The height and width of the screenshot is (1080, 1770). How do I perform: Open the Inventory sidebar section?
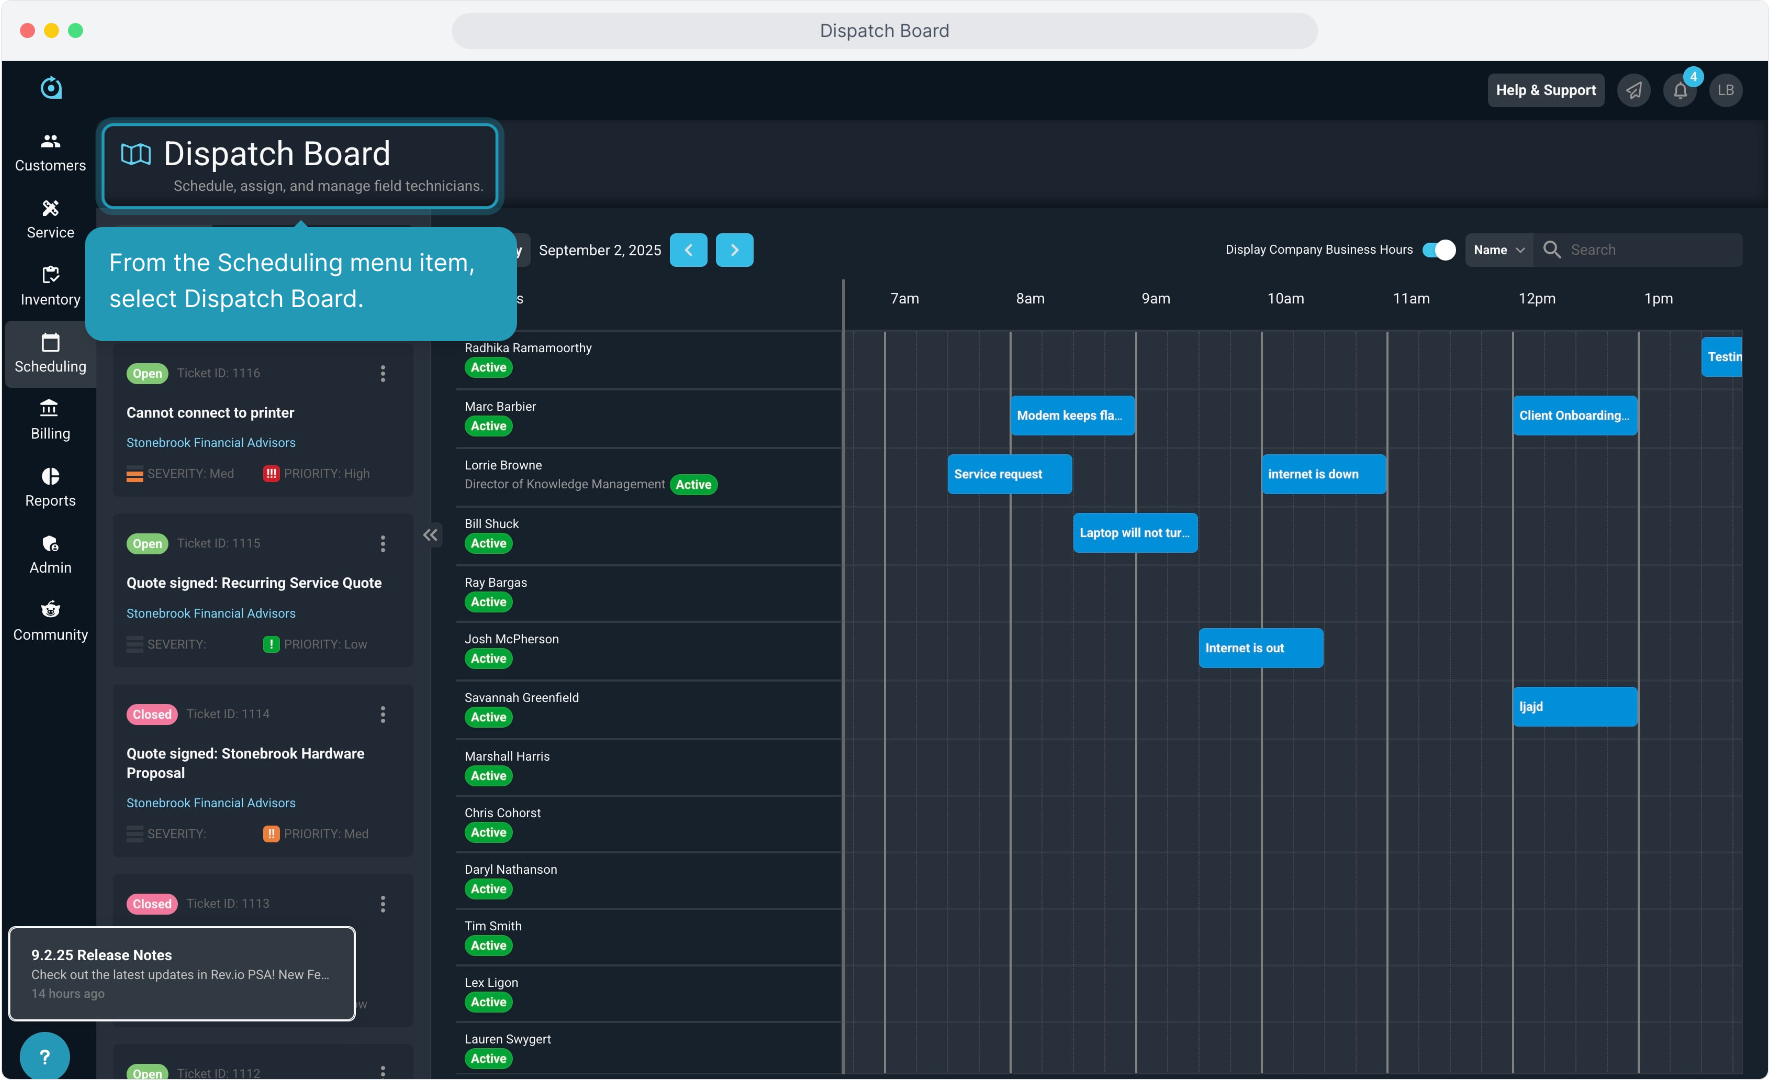point(50,286)
